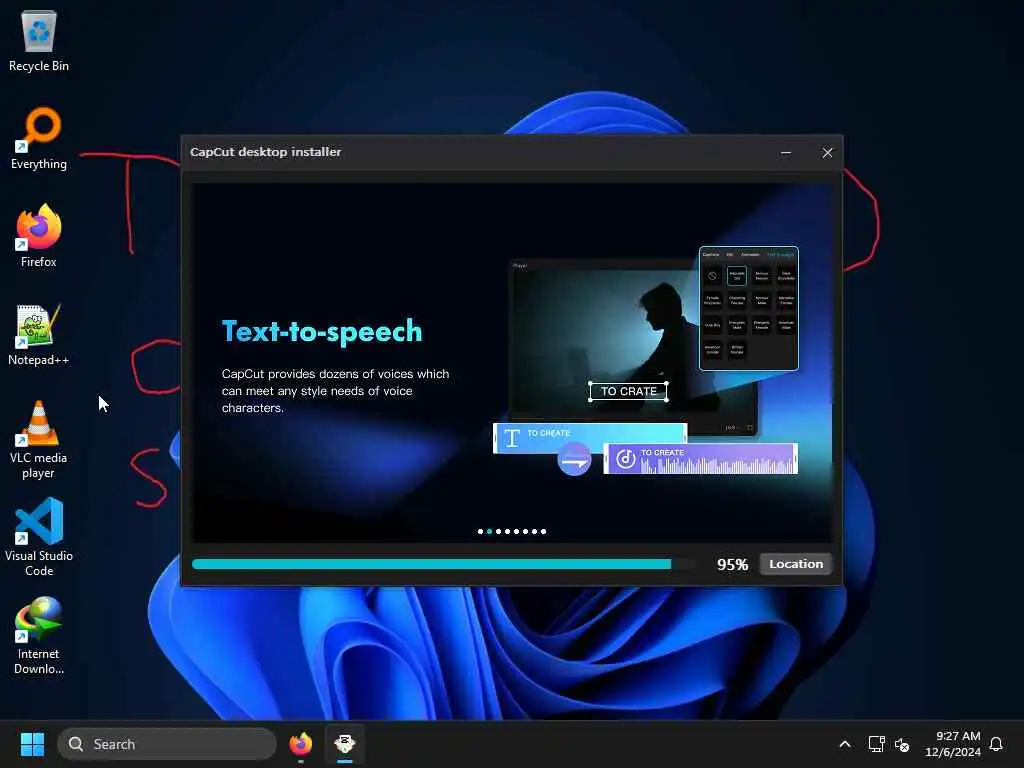Image resolution: width=1024 pixels, height=768 pixels.
Task: Click the installation progress bar
Action: tap(443, 564)
